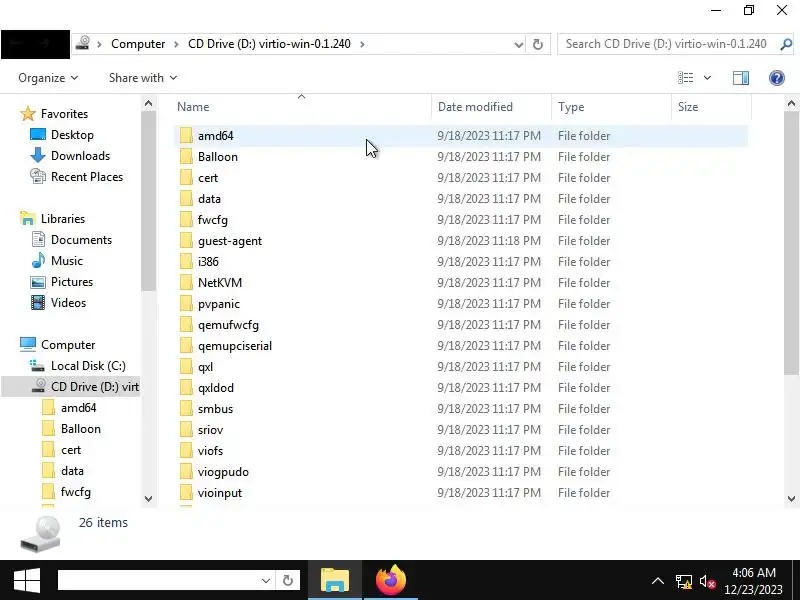The image size is (800, 600).
Task: Click the Local Disk (C:) drive icon
Action: (37, 365)
